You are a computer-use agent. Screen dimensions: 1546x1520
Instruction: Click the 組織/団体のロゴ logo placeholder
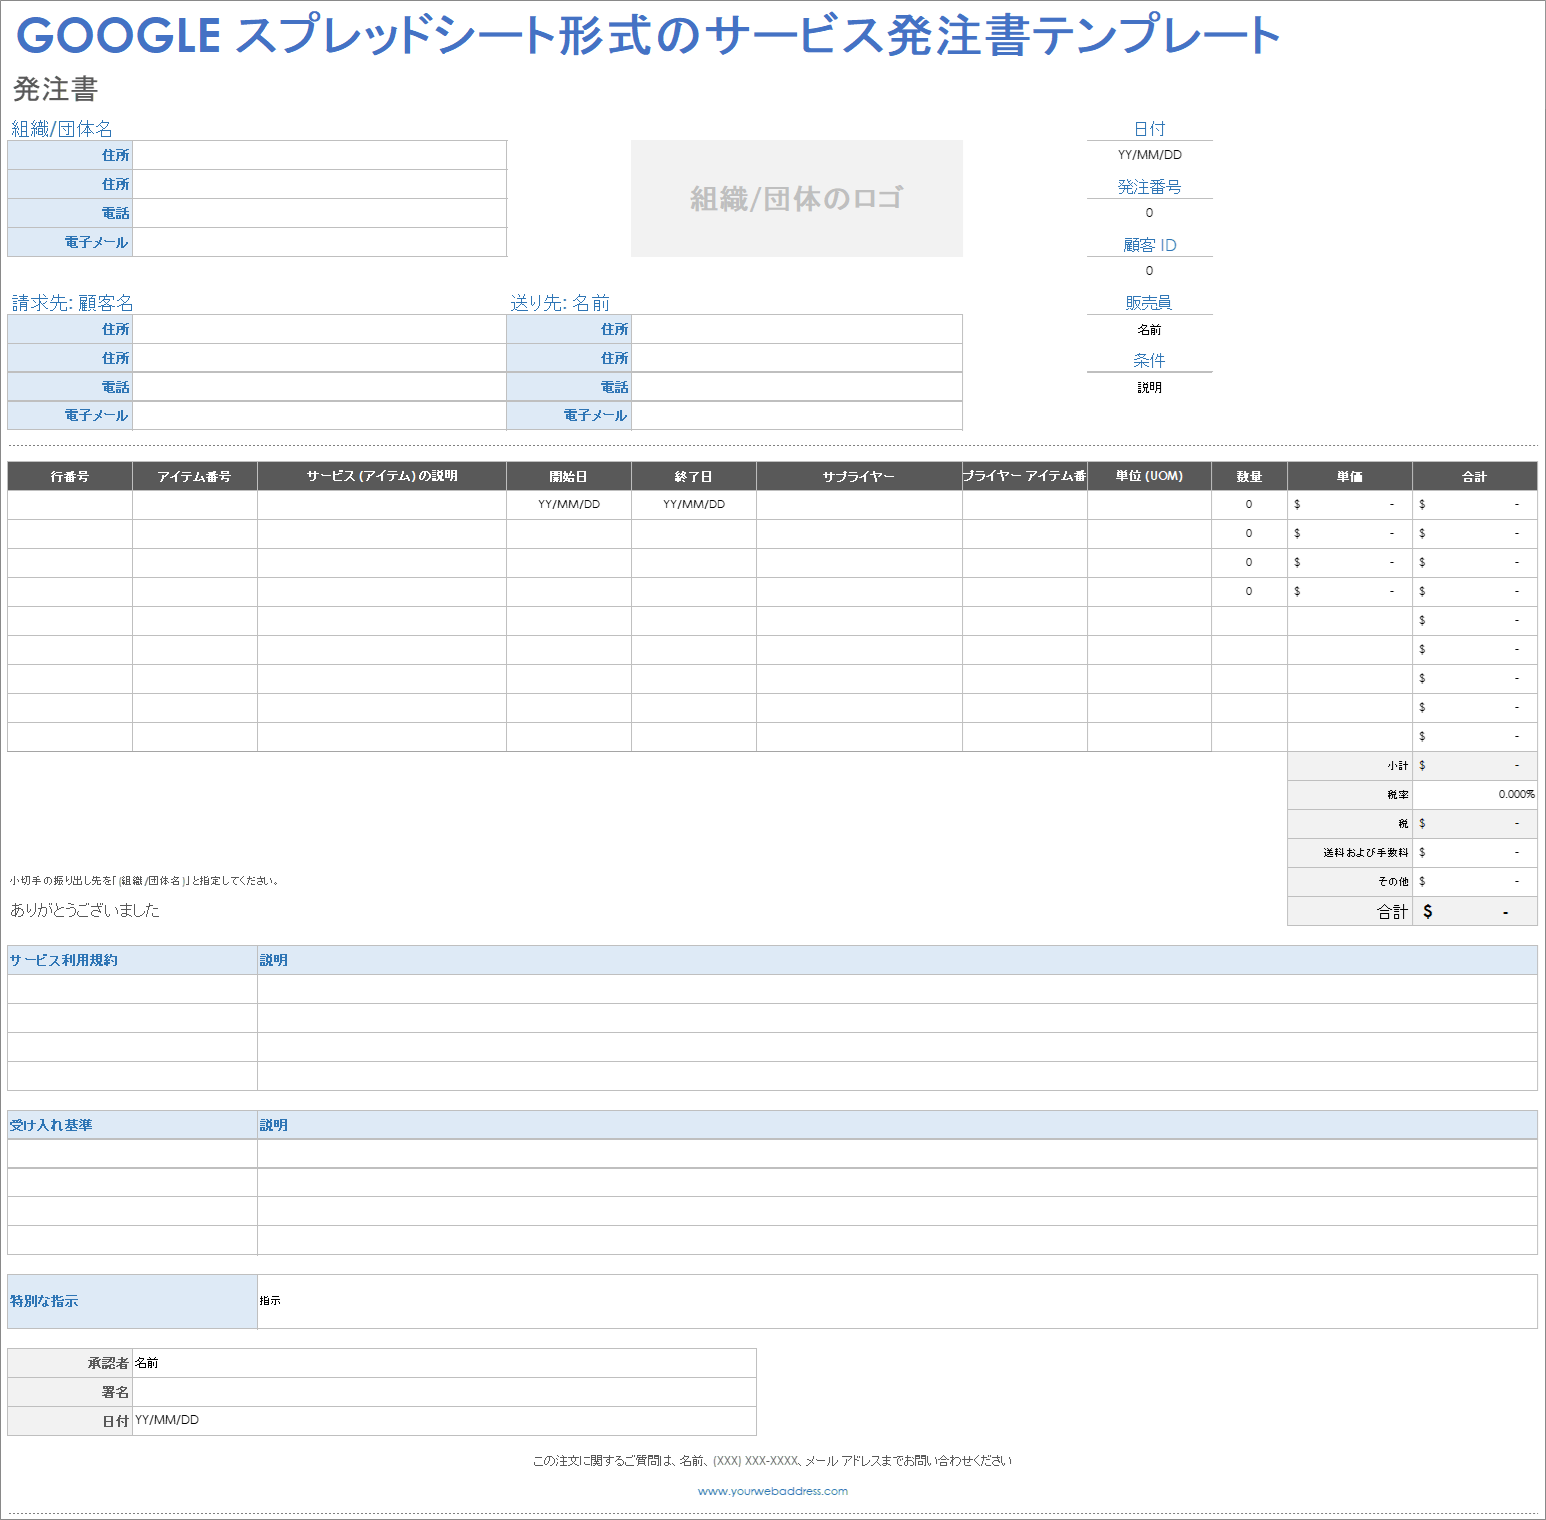795,198
